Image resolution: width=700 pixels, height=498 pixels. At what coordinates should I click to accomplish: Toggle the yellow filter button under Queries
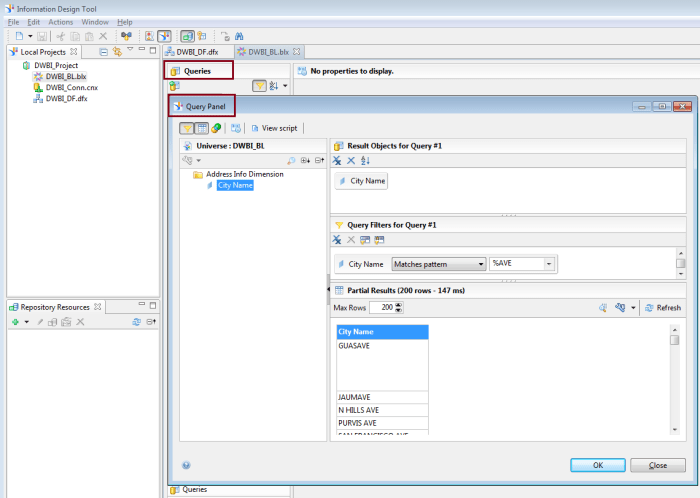[258, 86]
